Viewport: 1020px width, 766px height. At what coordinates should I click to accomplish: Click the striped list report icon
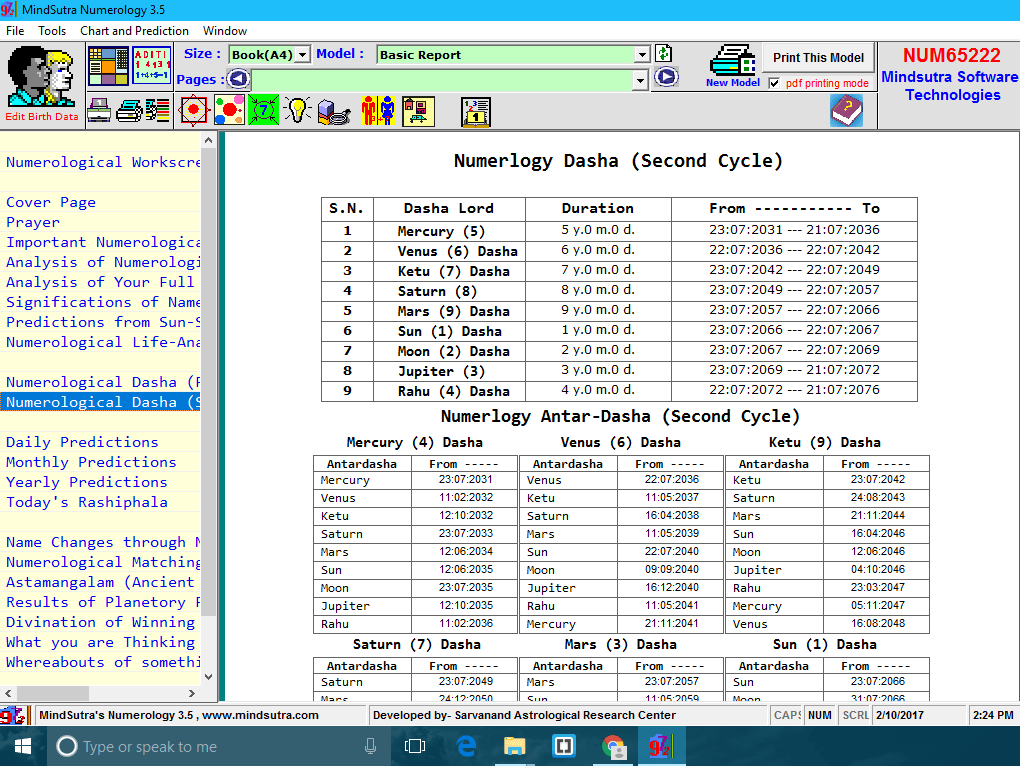(x=157, y=111)
